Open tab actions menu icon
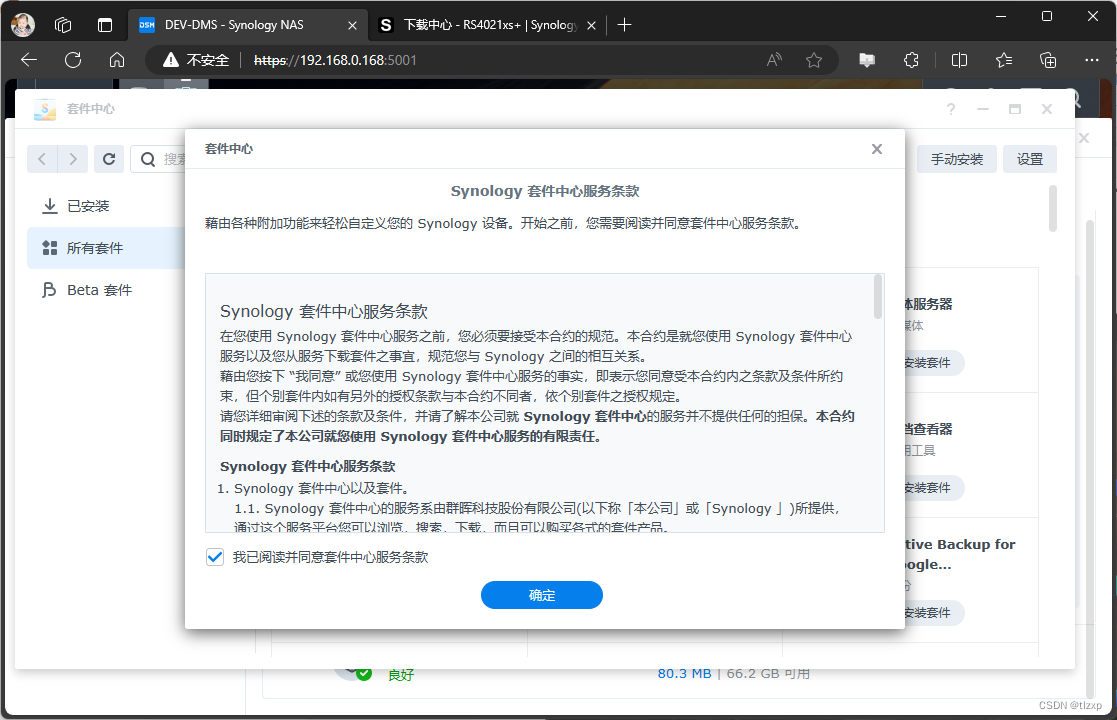This screenshot has width=1117, height=720. (x=105, y=25)
